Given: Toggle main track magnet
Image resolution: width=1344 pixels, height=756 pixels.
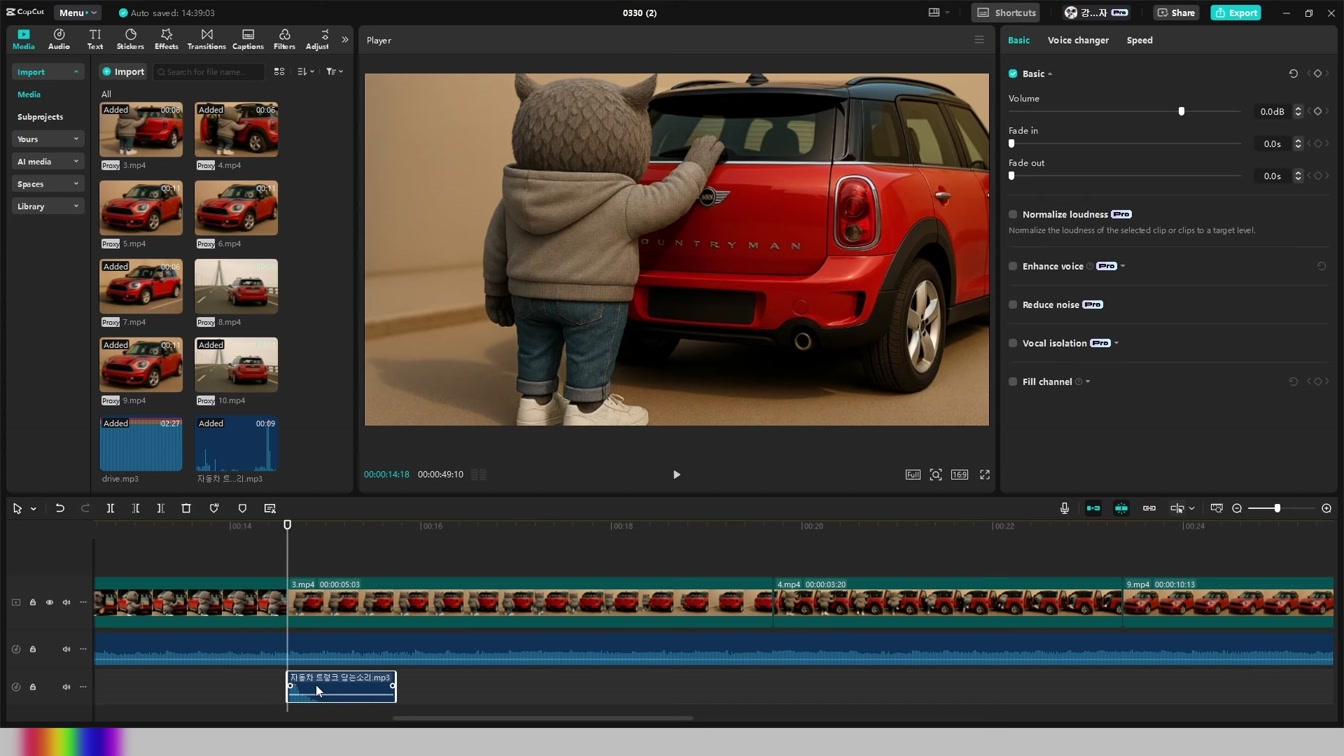Looking at the screenshot, I should (1093, 508).
